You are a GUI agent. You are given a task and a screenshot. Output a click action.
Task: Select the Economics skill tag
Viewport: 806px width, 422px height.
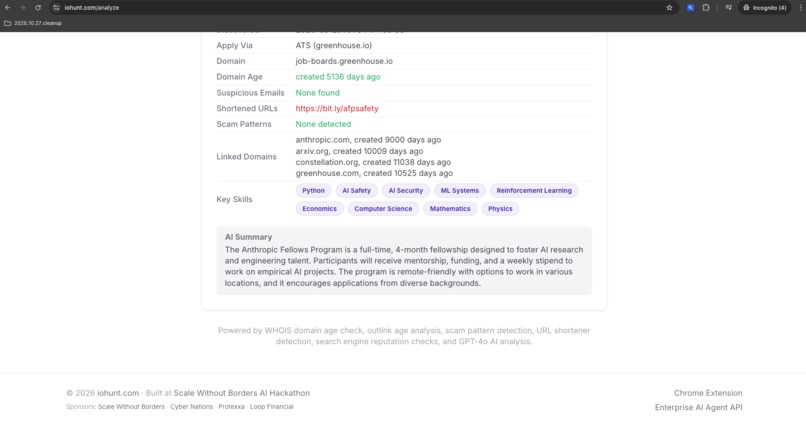pos(319,209)
